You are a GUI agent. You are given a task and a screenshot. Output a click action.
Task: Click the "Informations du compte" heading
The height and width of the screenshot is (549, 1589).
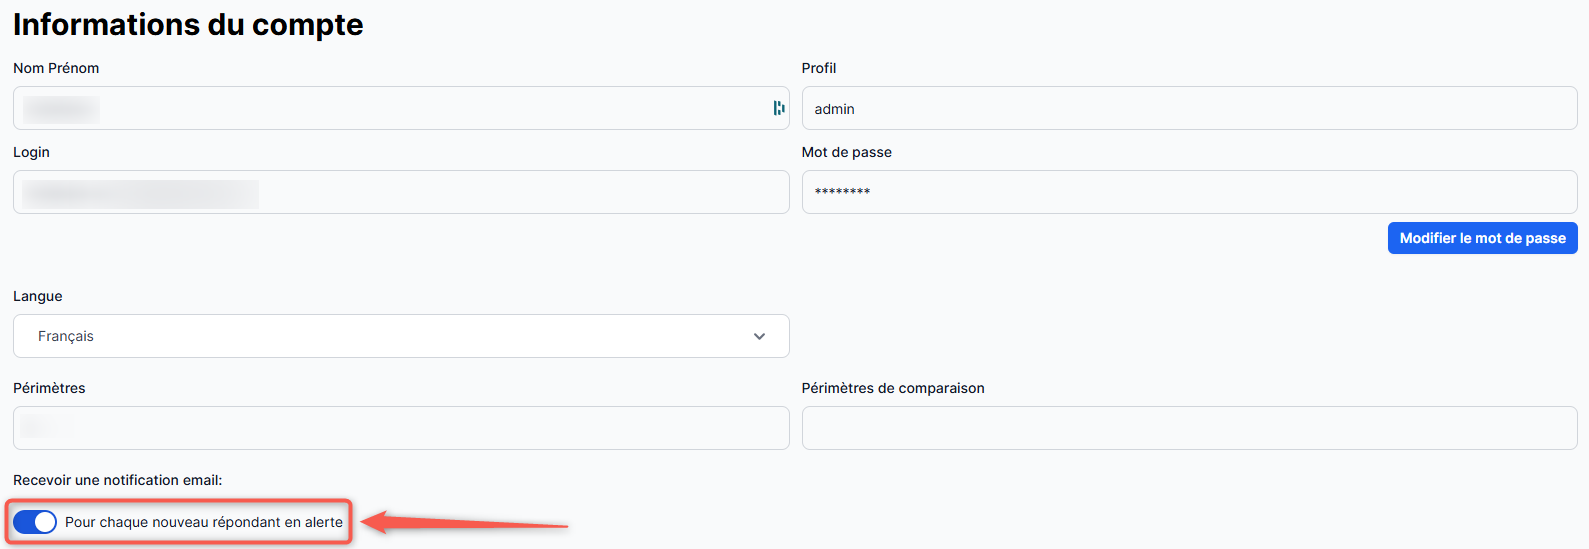point(188,24)
